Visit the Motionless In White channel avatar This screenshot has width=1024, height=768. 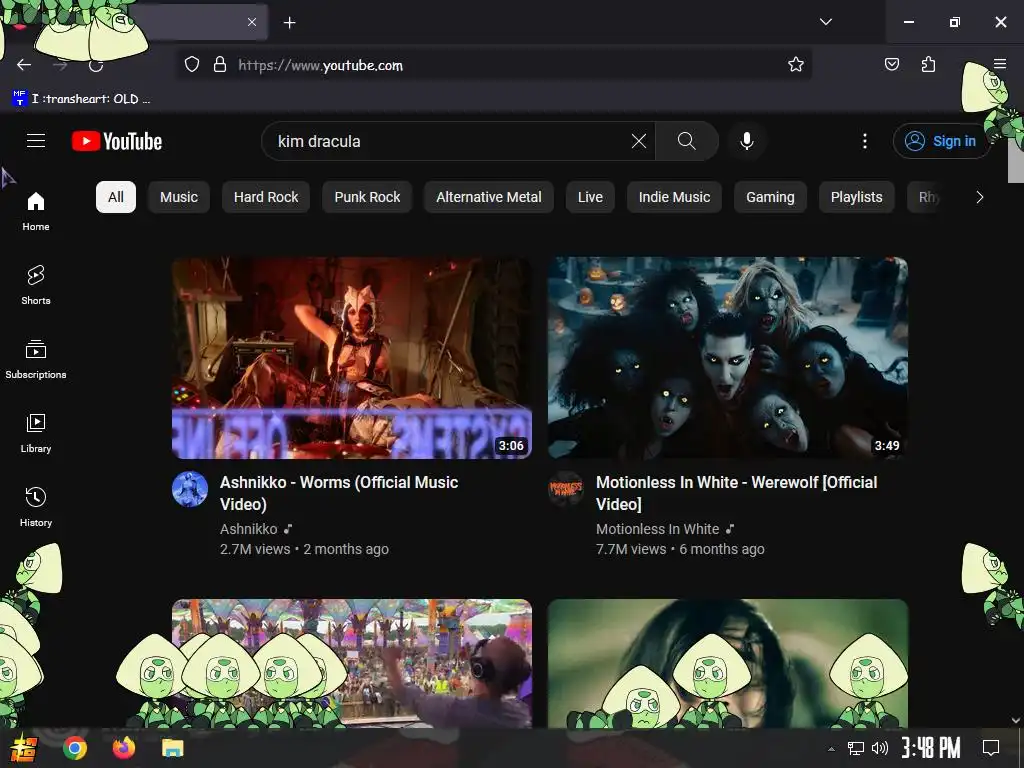pos(566,489)
